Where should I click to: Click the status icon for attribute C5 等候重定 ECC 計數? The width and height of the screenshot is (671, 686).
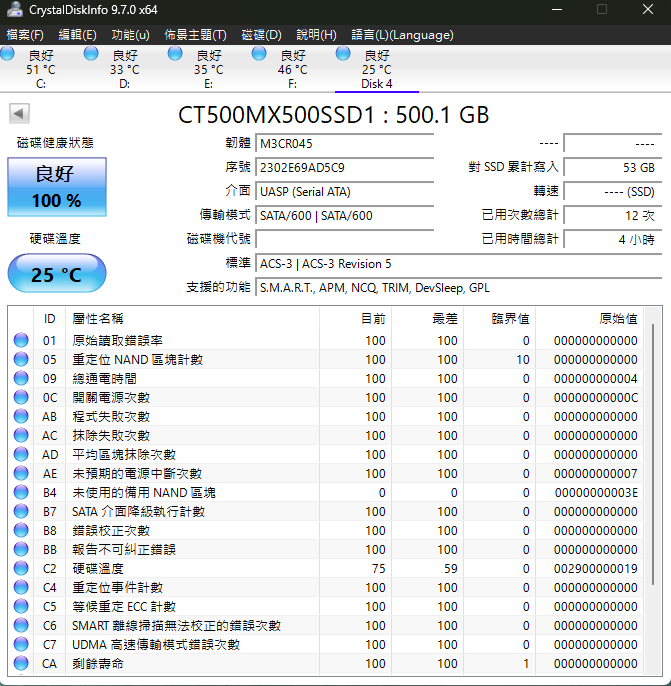21,606
